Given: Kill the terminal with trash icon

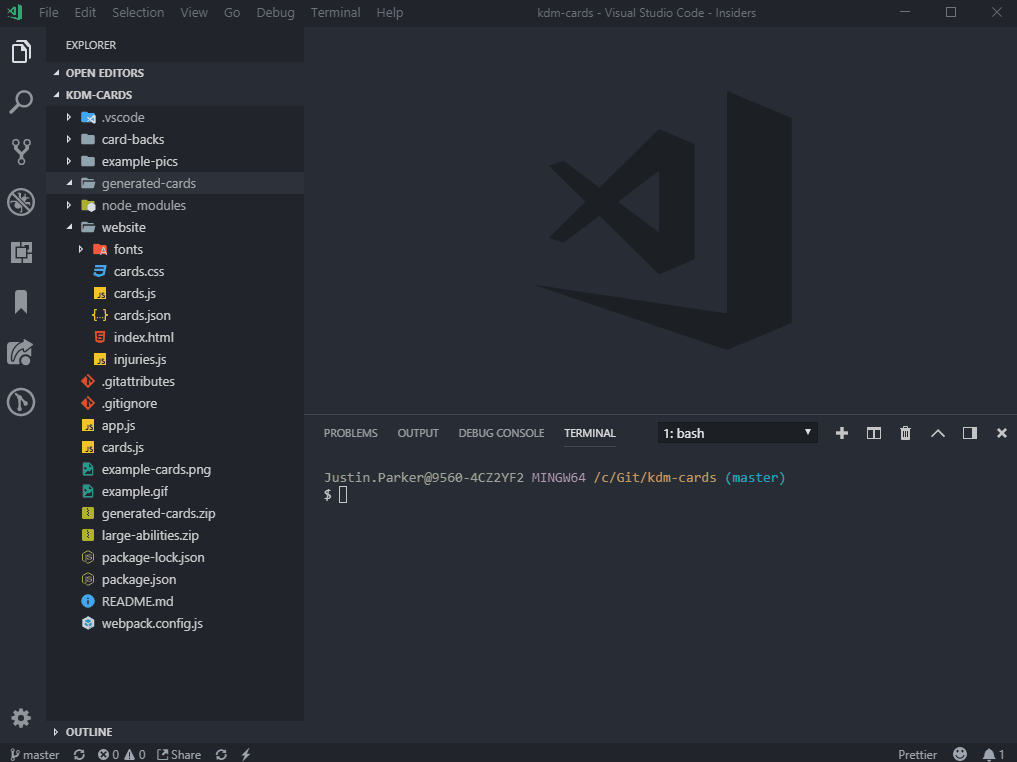Looking at the screenshot, I should coord(905,433).
